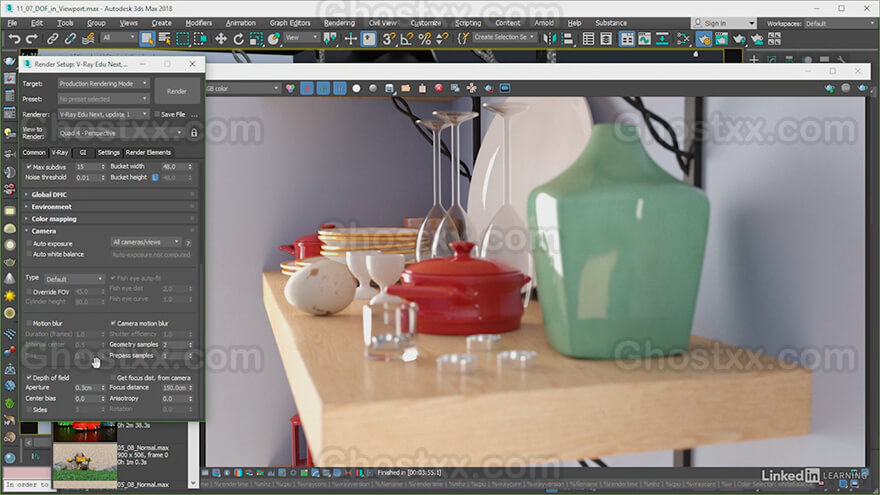880x495 pixels.
Task: Click the Undo arrow icon
Action: tap(13, 39)
